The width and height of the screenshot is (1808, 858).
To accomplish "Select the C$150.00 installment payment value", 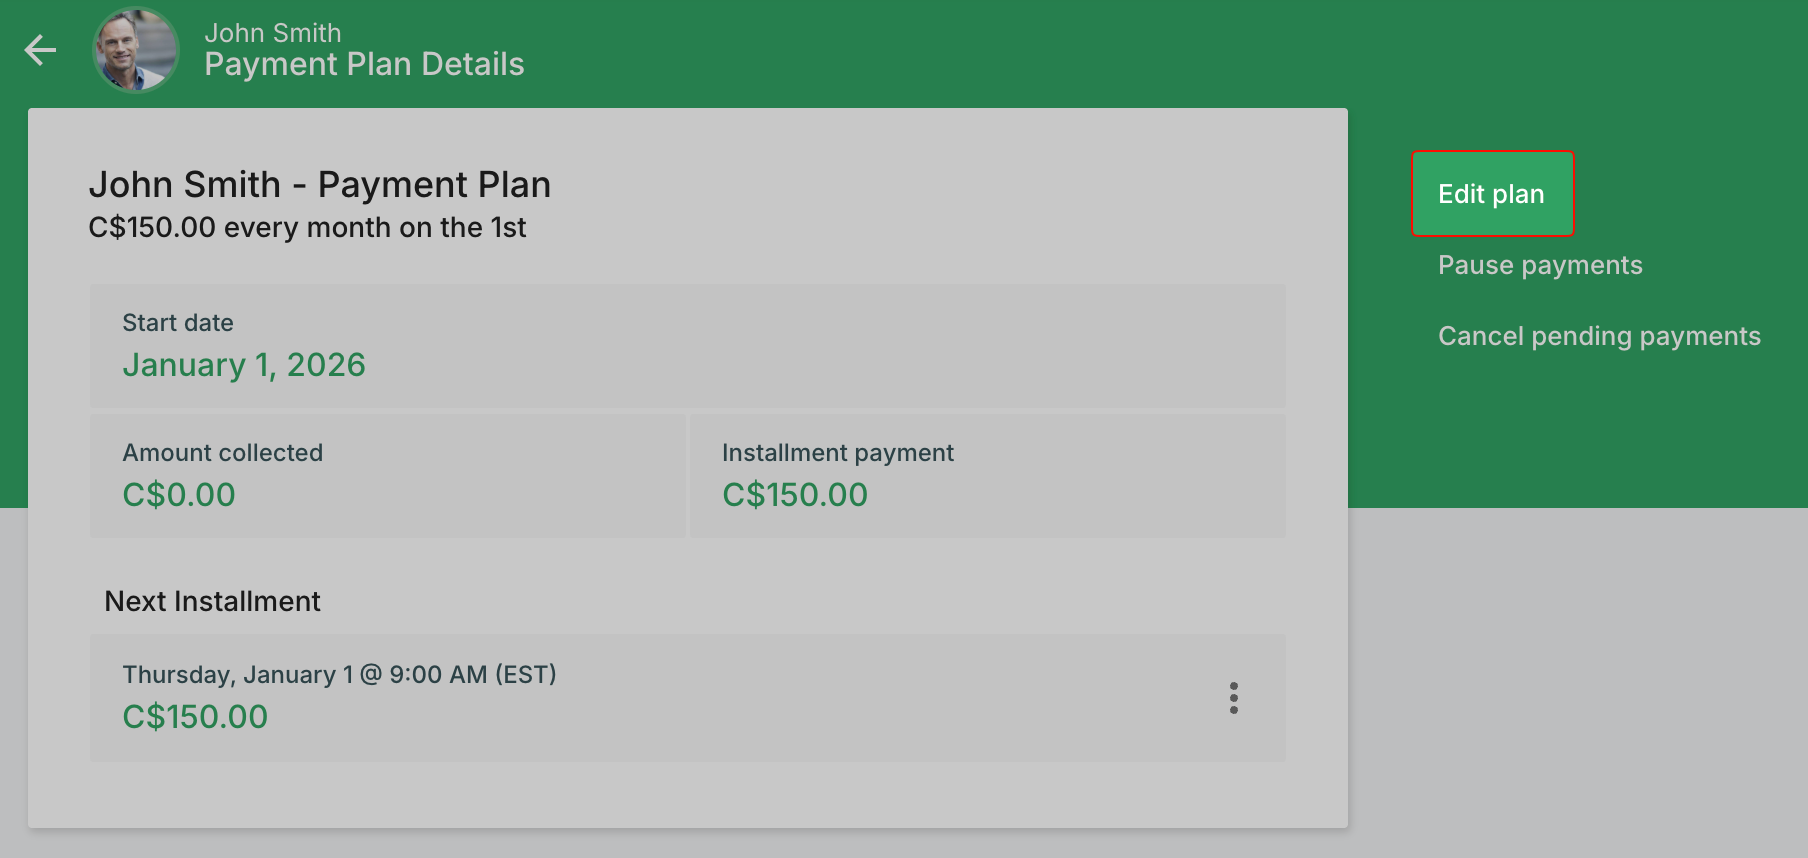I will pos(794,495).
